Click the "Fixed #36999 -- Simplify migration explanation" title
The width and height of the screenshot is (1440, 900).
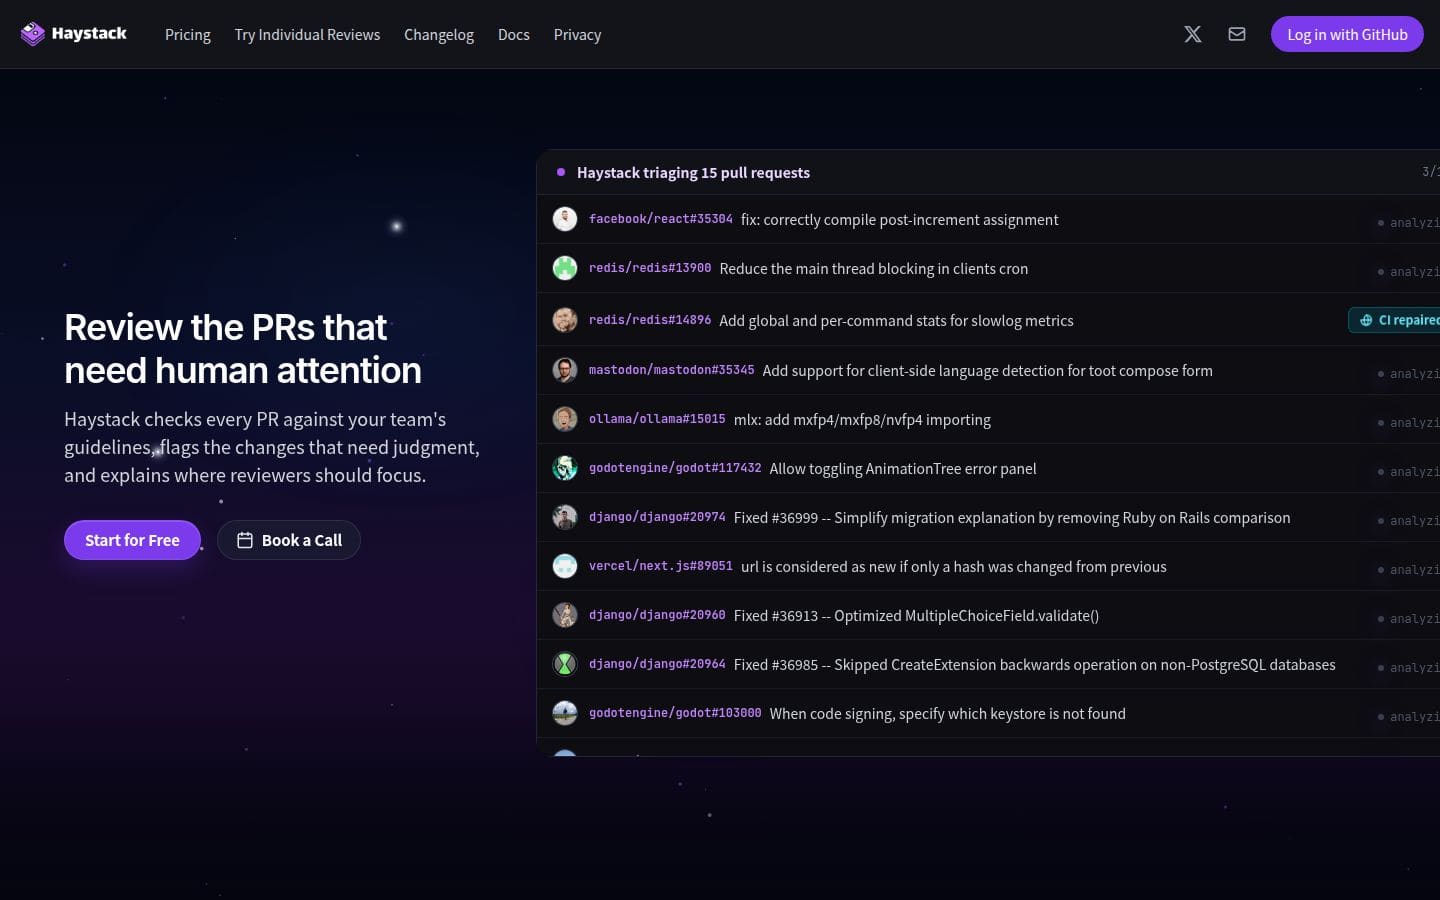1012,518
